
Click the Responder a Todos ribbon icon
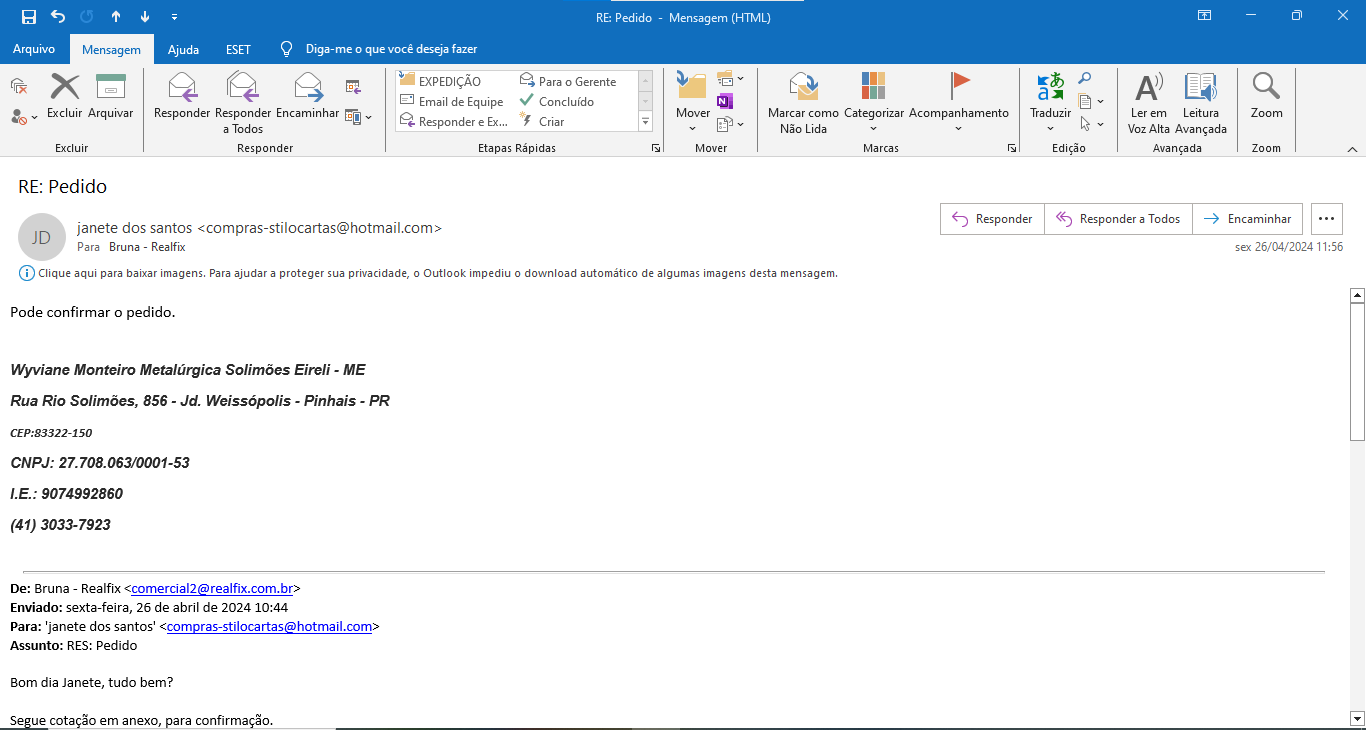243,87
